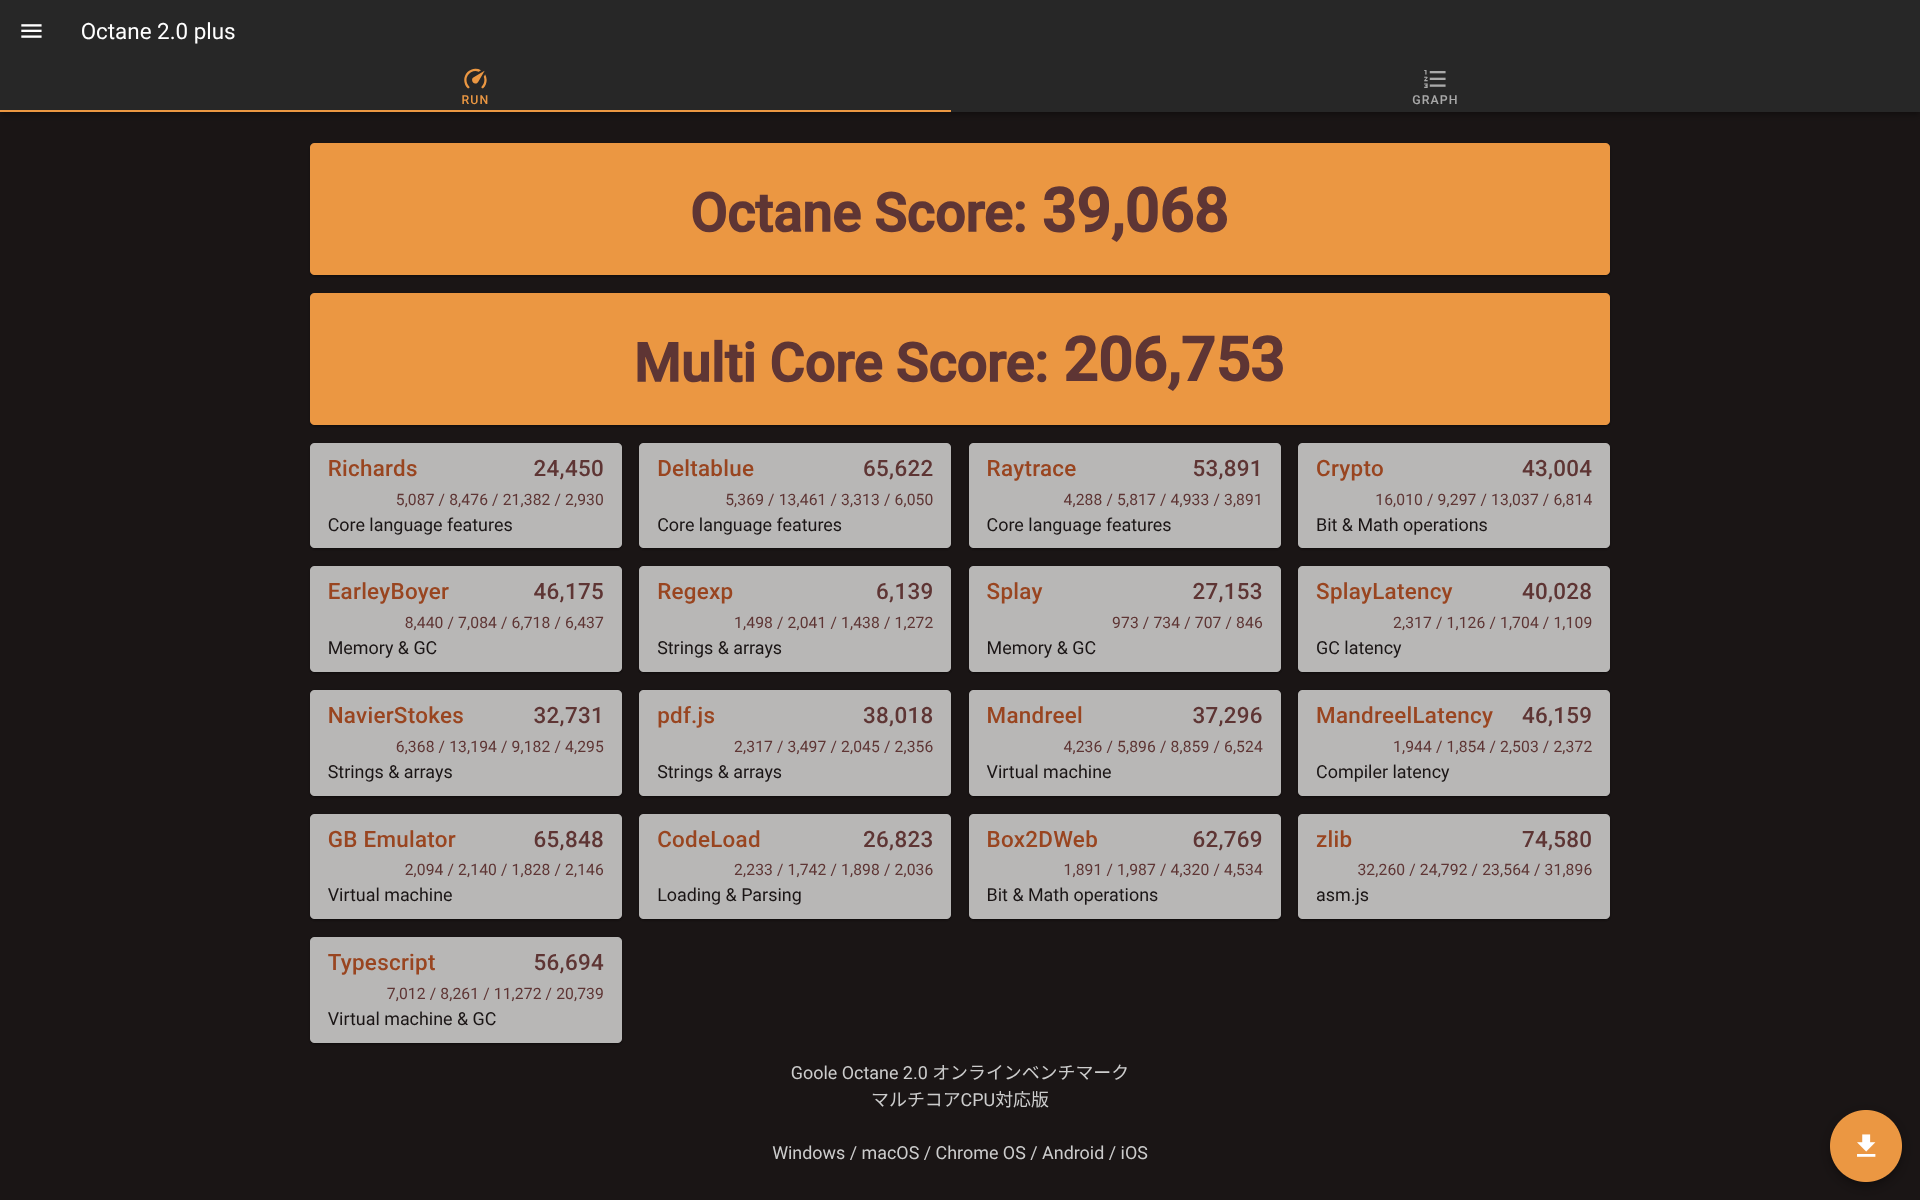Image resolution: width=1920 pixels, height=1200 pixels.
Task: Click the Octane 2.0 plus title
Action: tap(158, 31)
